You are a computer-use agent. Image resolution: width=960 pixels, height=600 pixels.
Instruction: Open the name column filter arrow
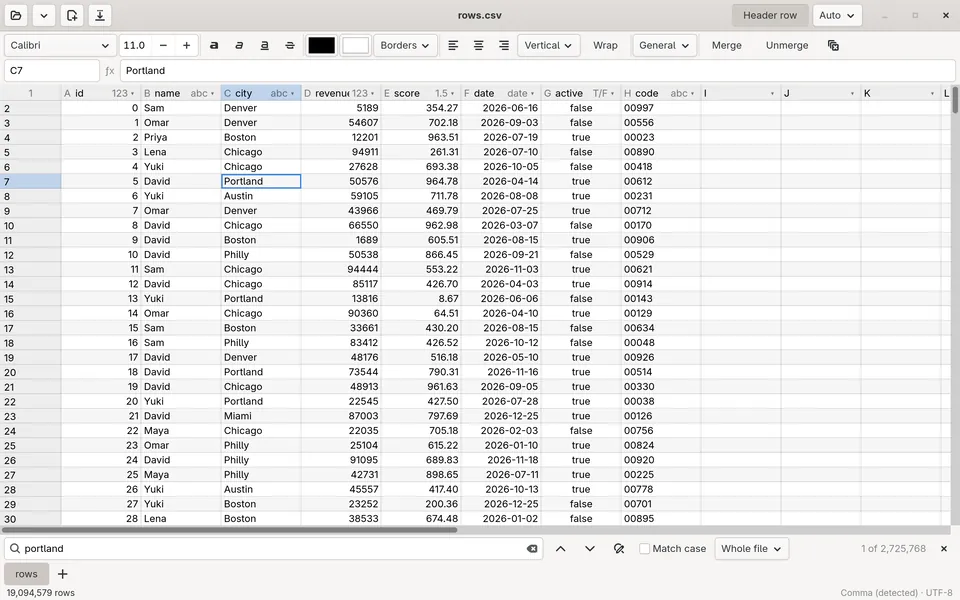pos(212,94)
